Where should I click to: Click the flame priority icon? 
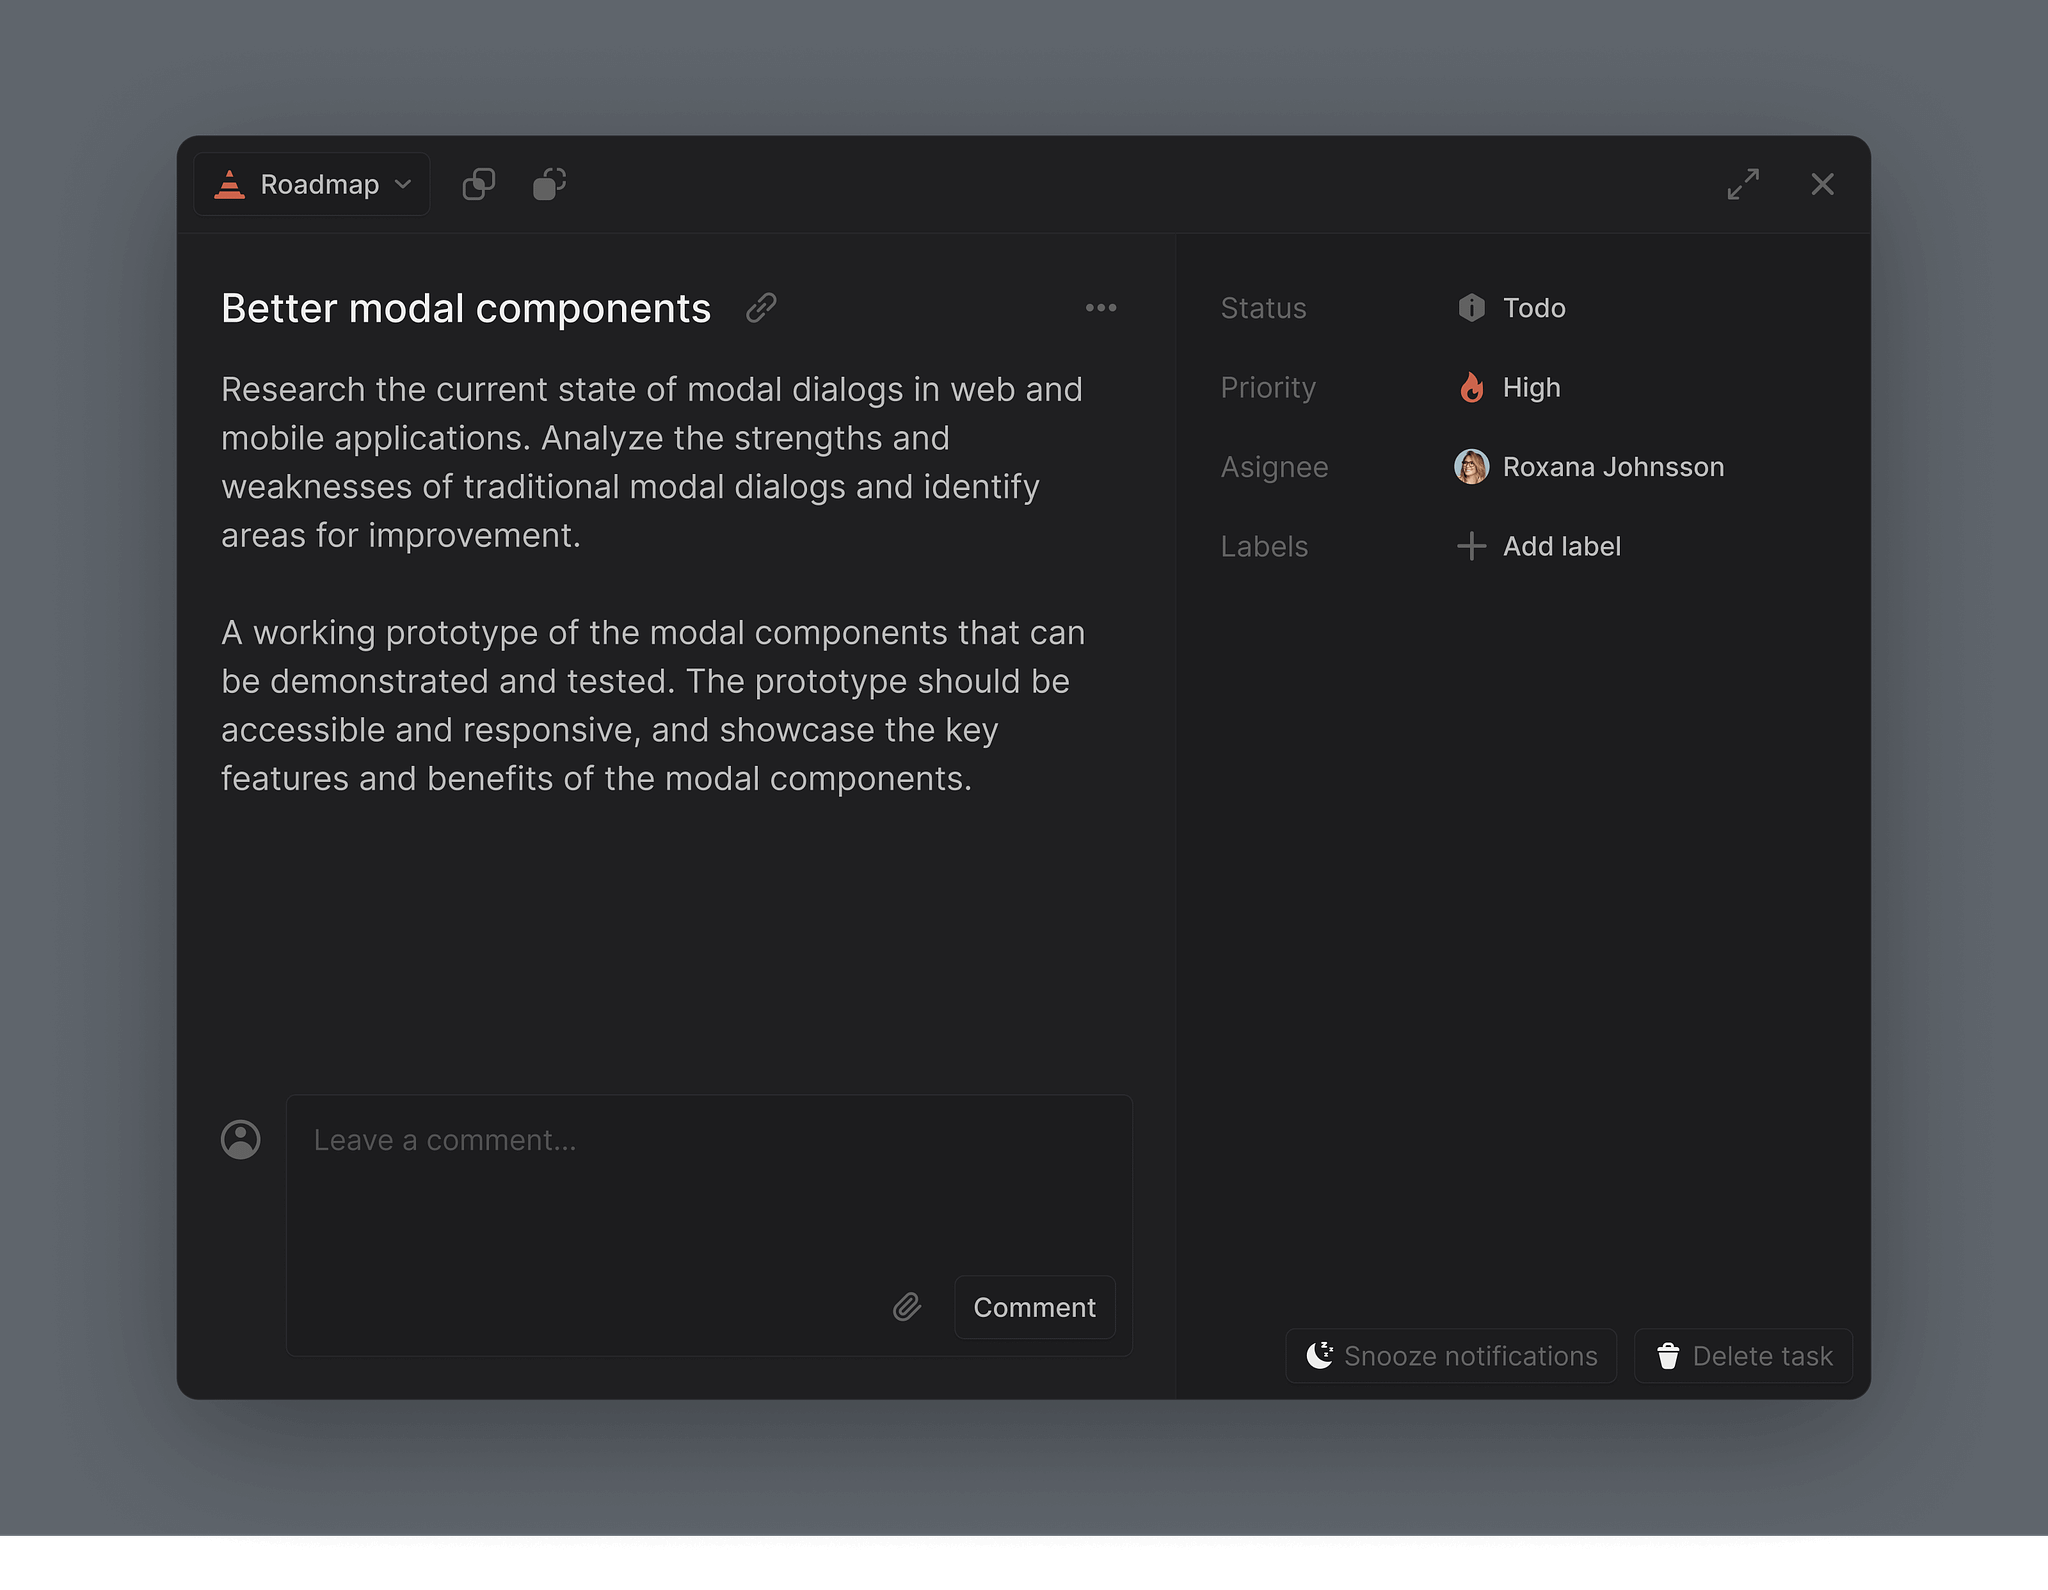click(1471, 387)
